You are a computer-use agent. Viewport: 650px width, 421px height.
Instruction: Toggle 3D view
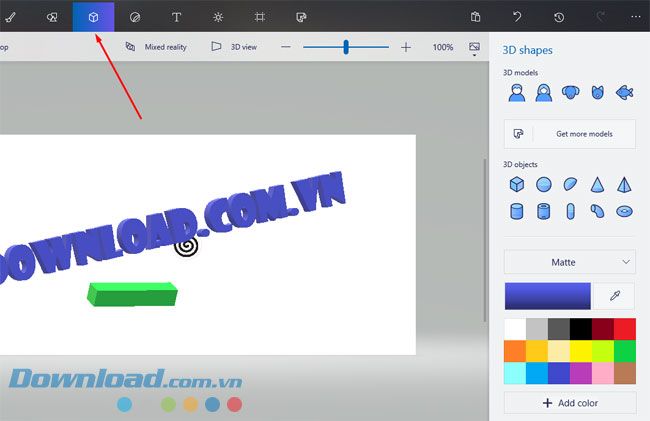(234, 47)
